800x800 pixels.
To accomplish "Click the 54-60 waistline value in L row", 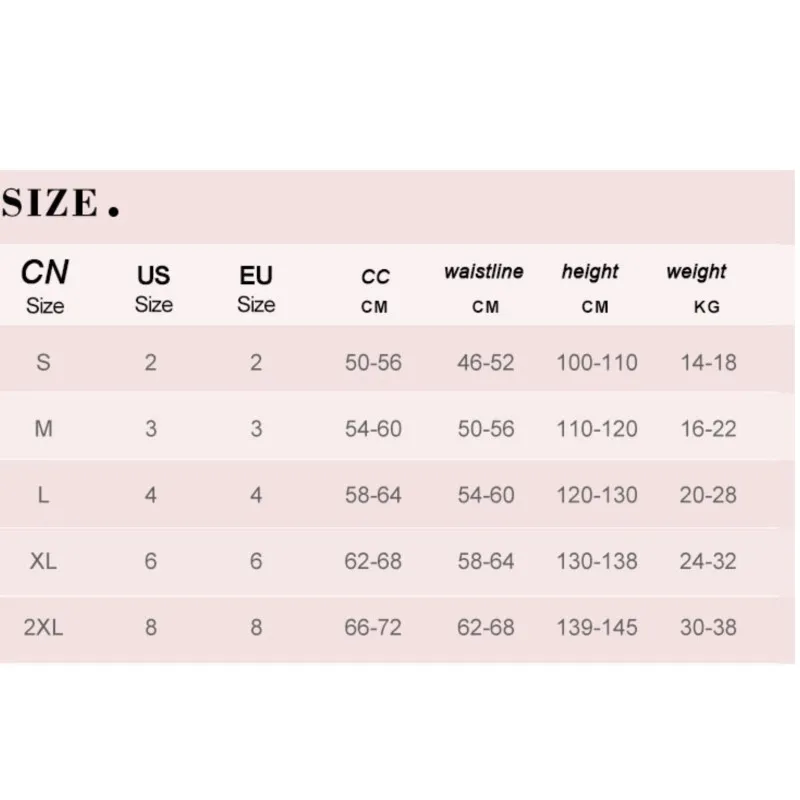I will (486, 495).
